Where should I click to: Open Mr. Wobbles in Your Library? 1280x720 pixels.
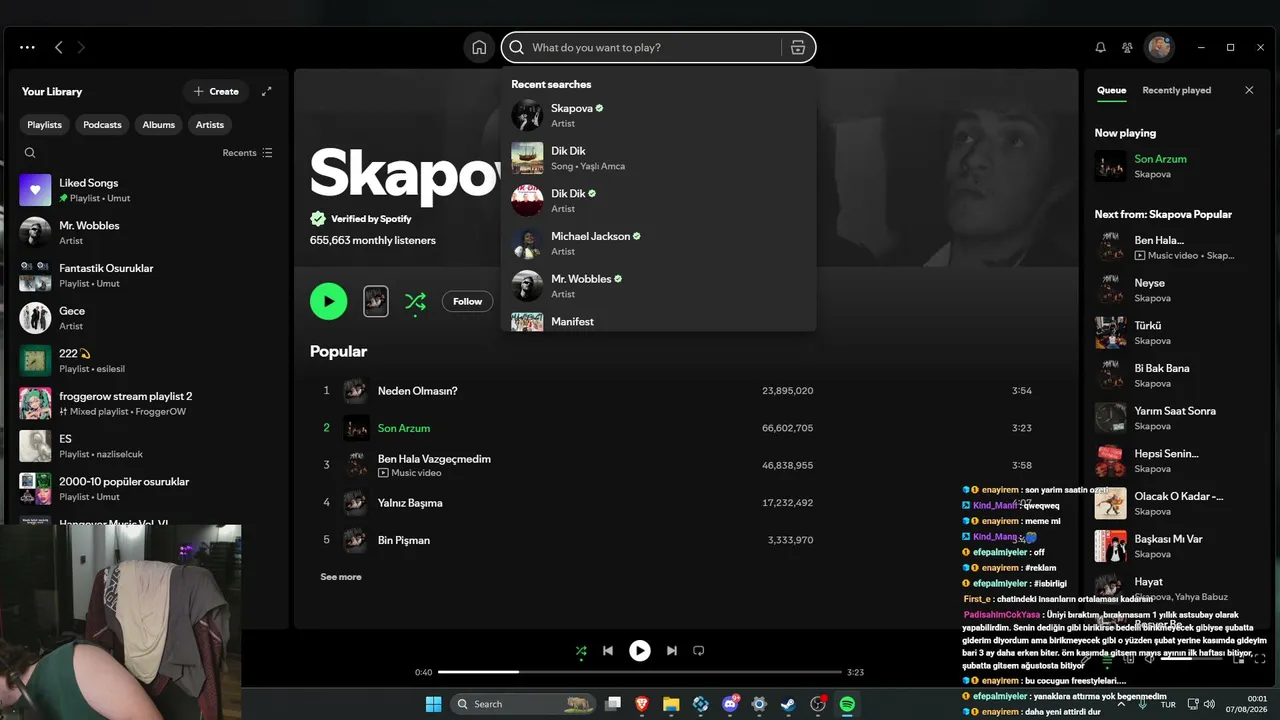[x=148, y=233]
